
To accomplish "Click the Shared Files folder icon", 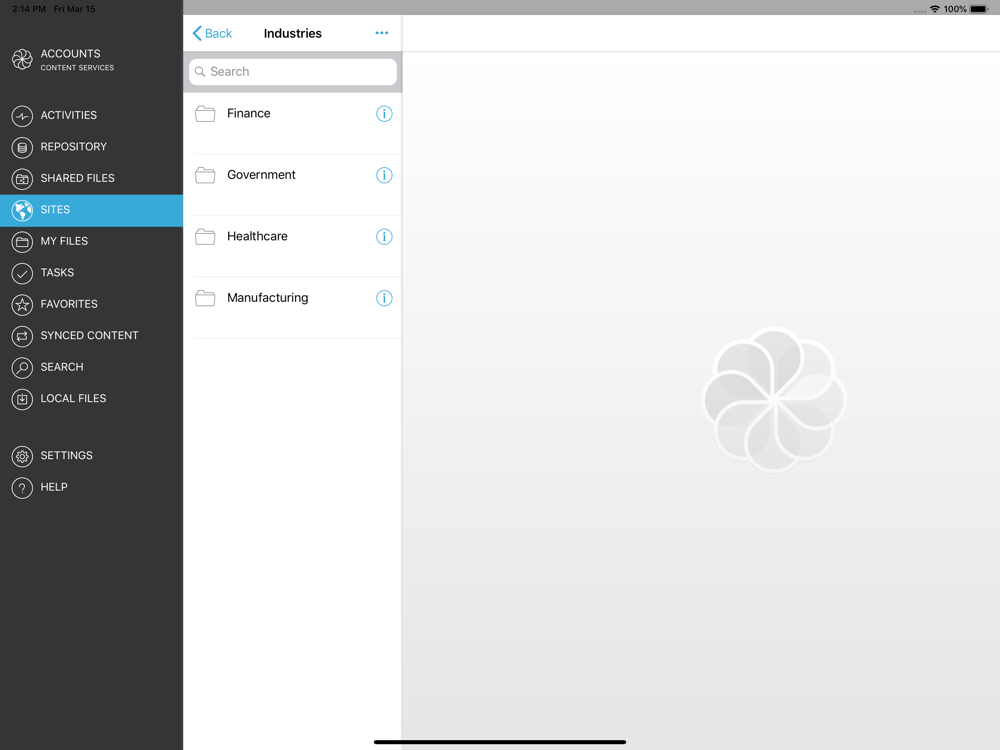I will coord(22,179).
